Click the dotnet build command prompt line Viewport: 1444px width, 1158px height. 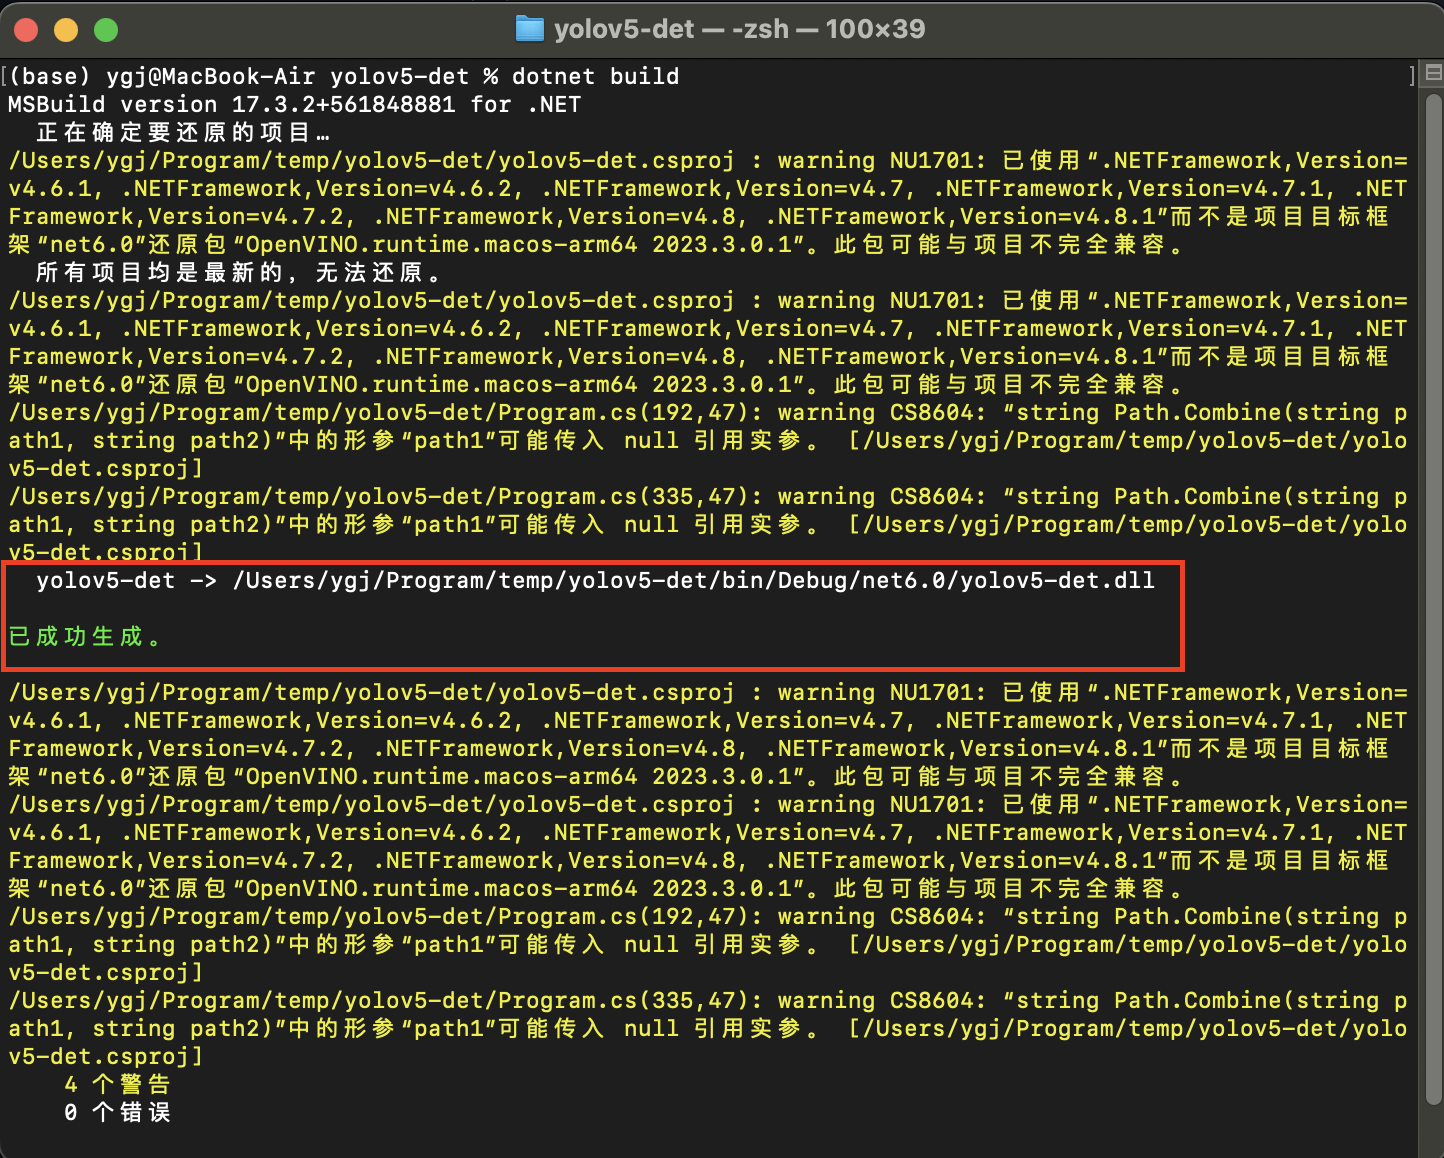coord(340,75)
